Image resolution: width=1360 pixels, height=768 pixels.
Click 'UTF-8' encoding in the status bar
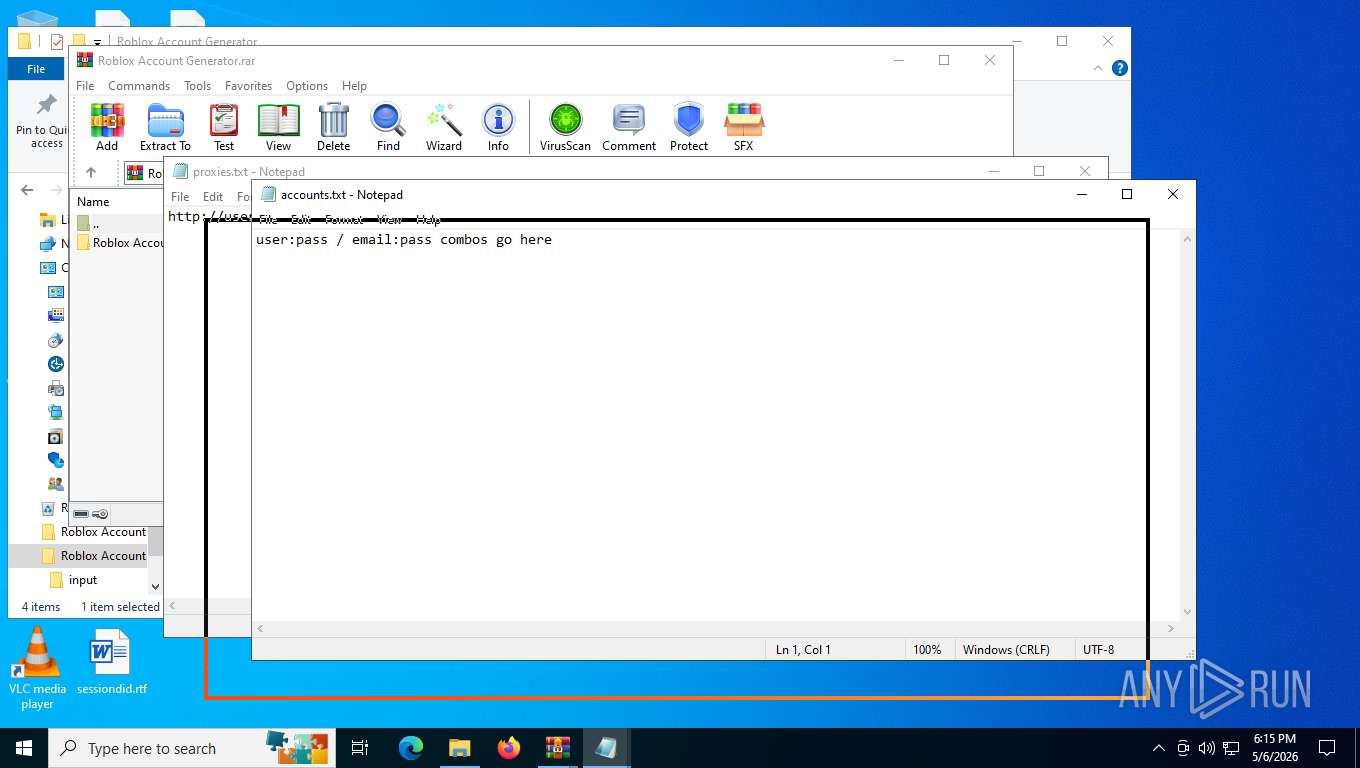1098,650
